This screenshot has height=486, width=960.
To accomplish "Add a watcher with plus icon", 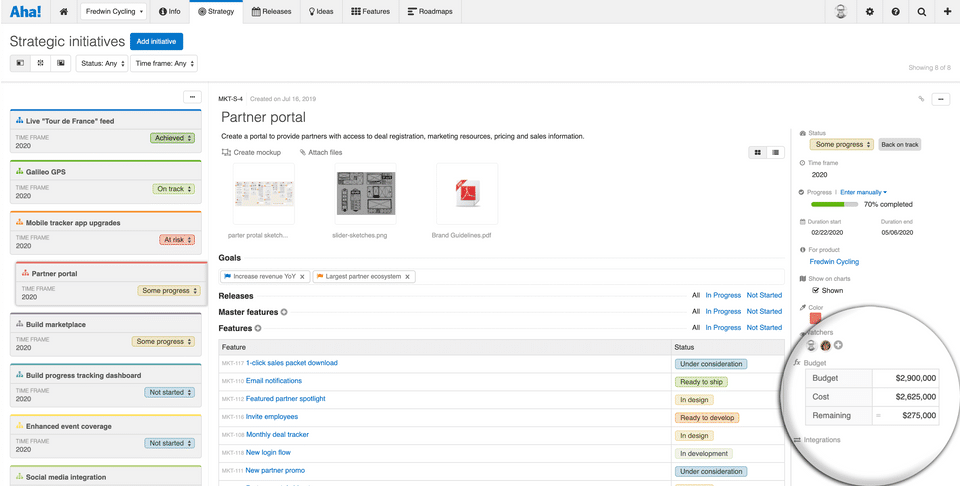I will (838, 346).
